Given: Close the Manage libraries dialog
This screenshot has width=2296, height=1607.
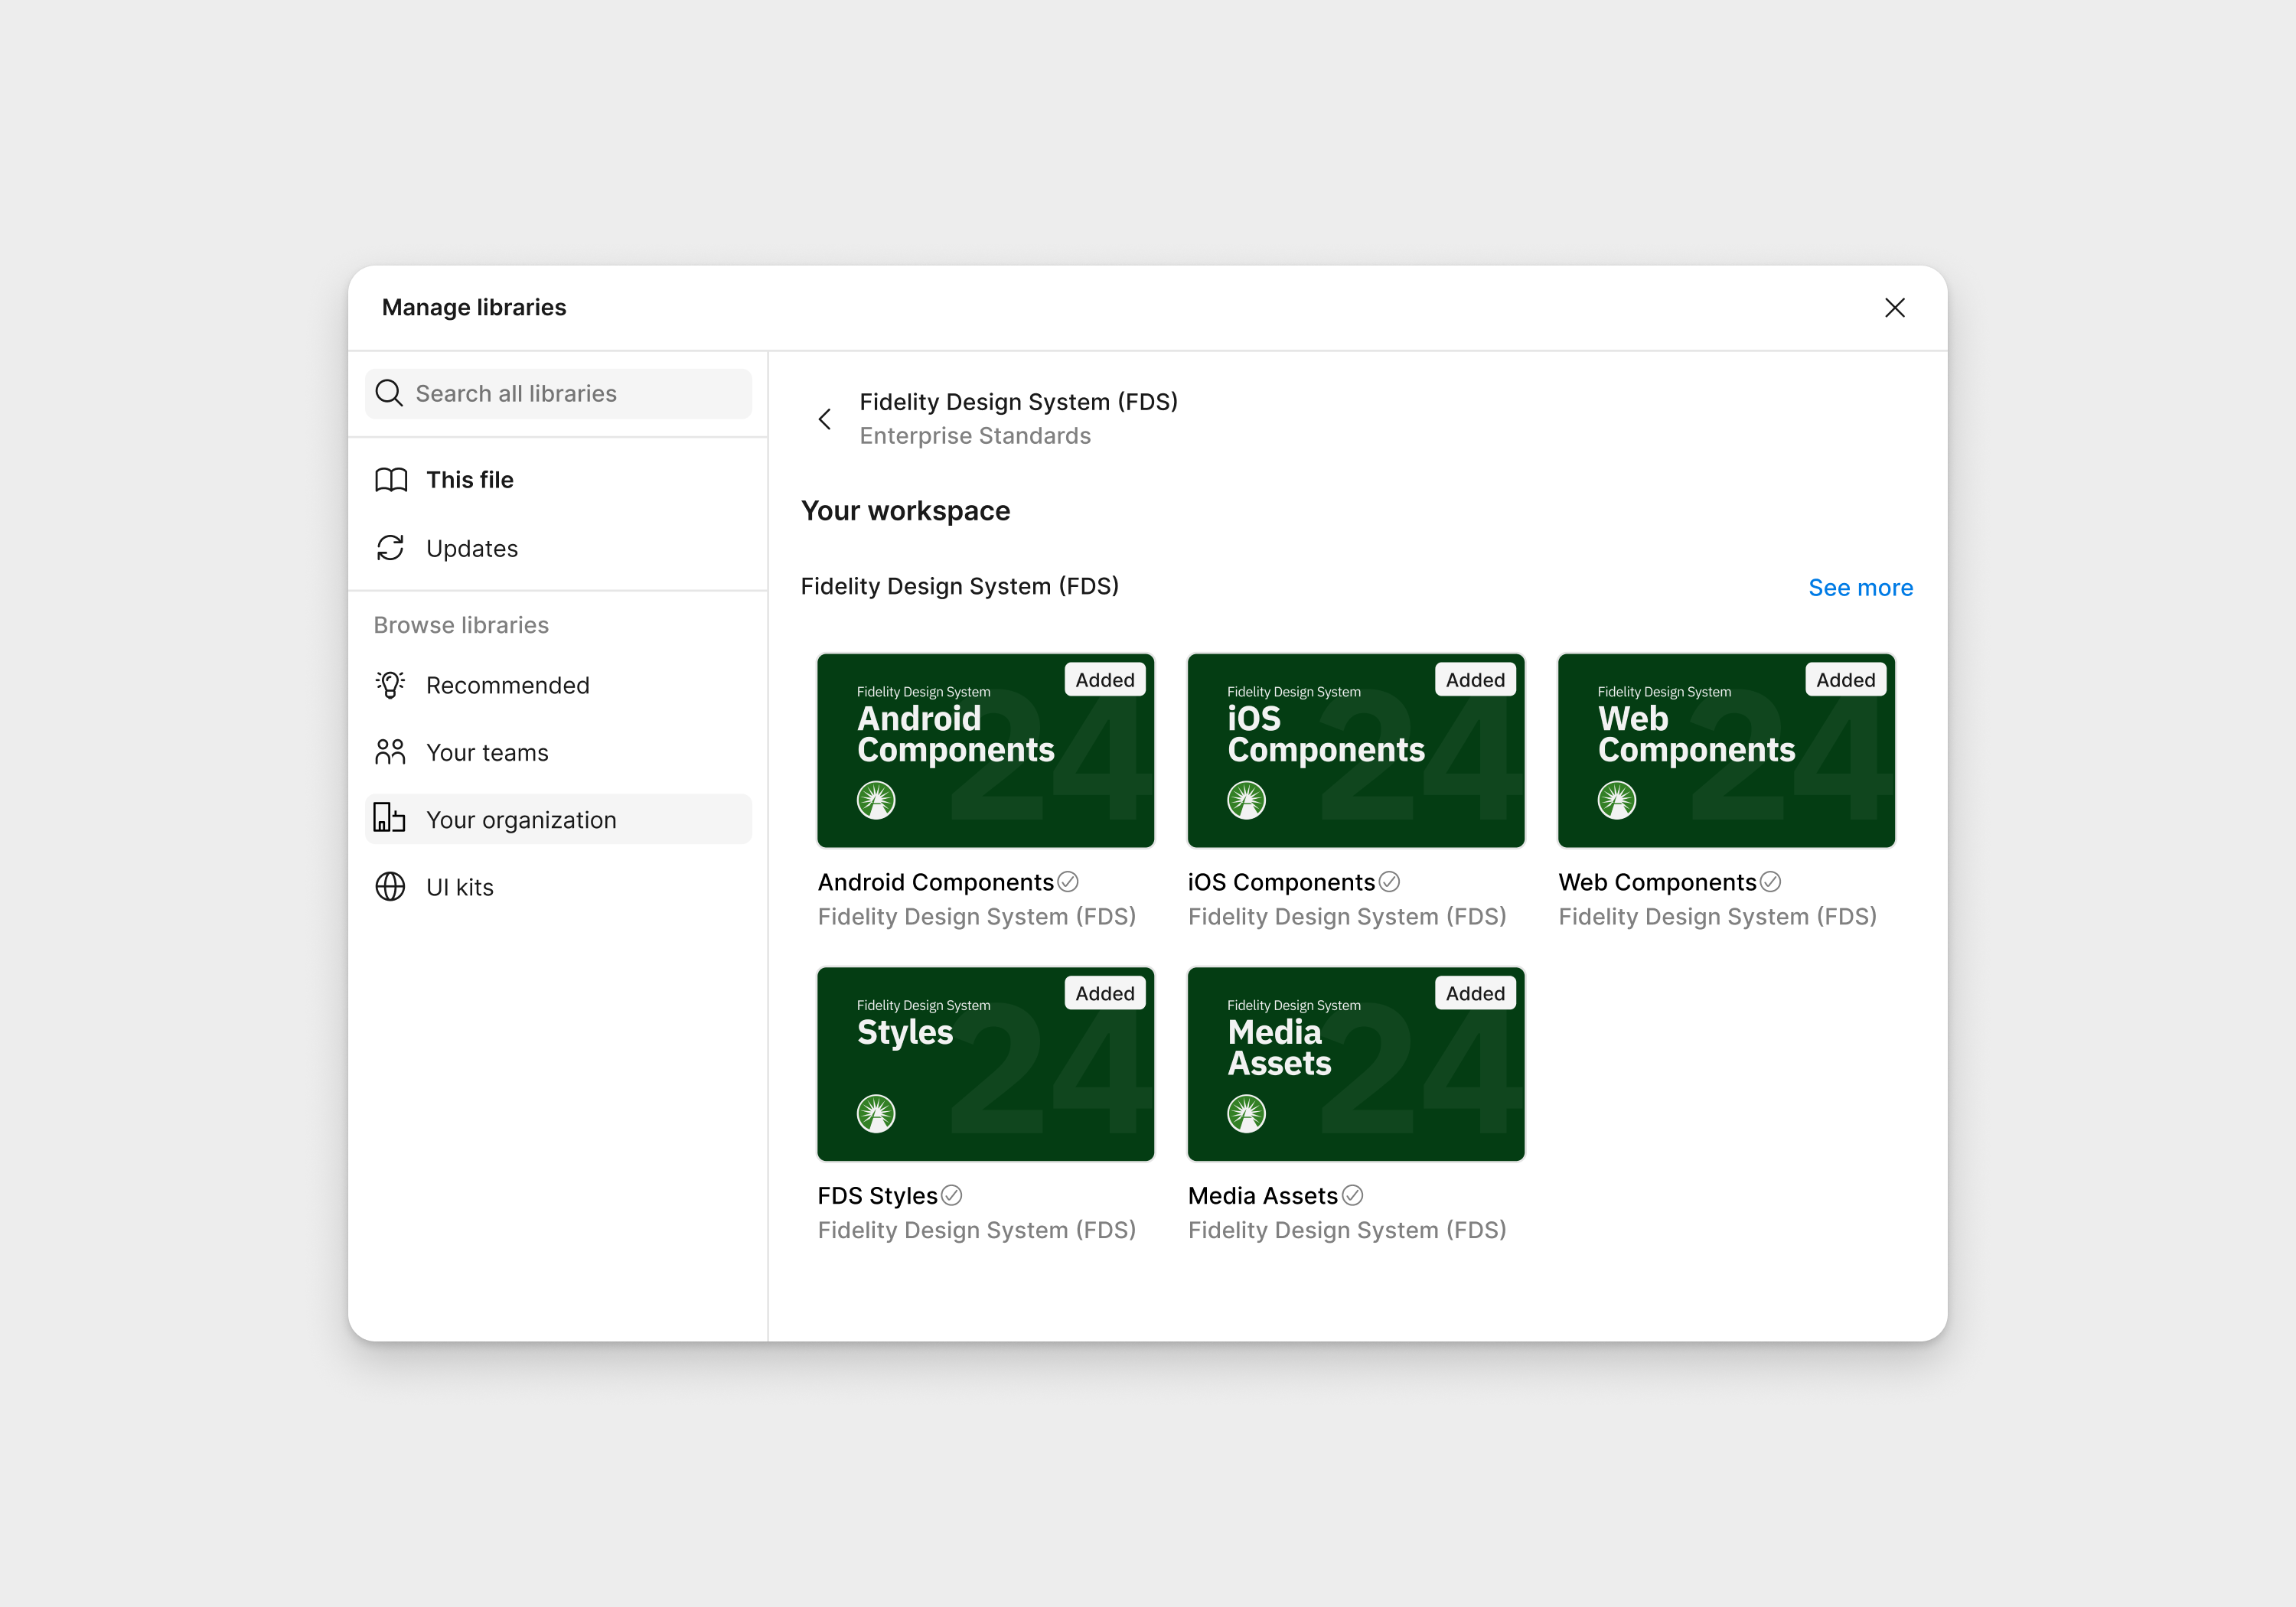Looking at the screenshot, I should tap(1894, 307).
